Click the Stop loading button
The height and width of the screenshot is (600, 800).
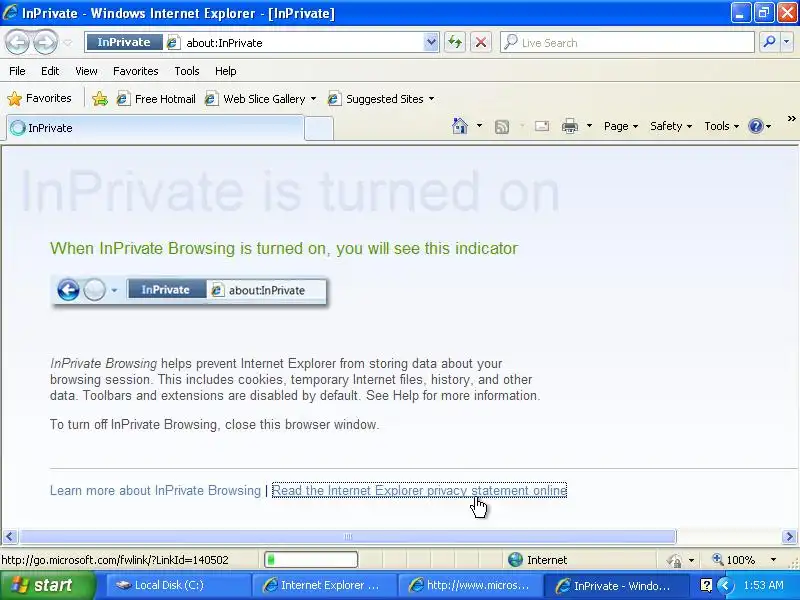tap(481, 42)
